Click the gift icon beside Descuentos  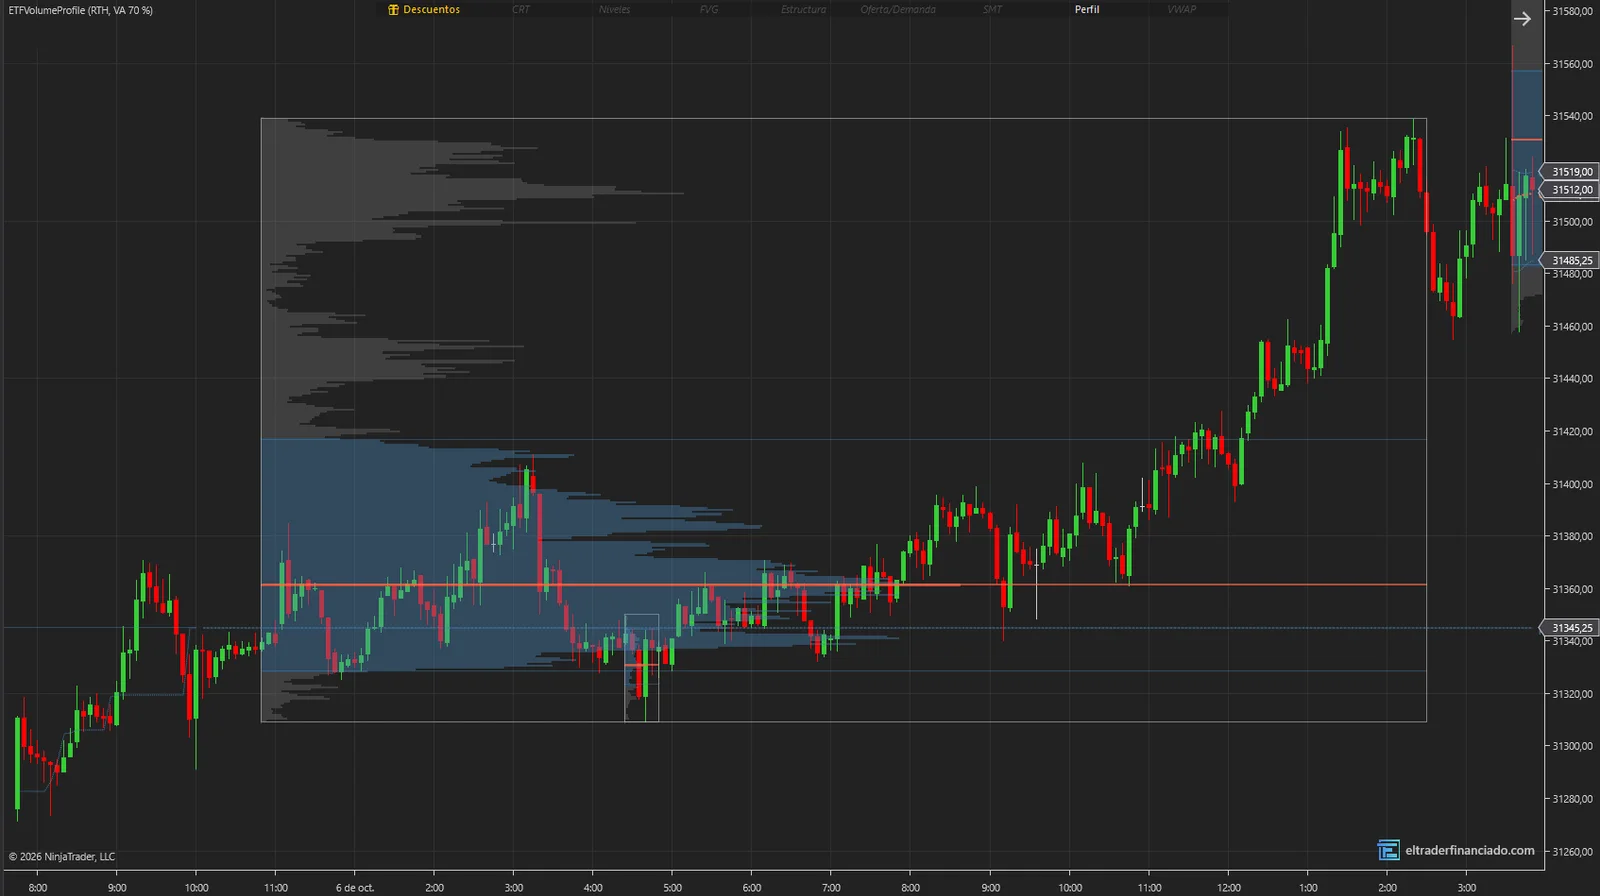pos(393,10)
